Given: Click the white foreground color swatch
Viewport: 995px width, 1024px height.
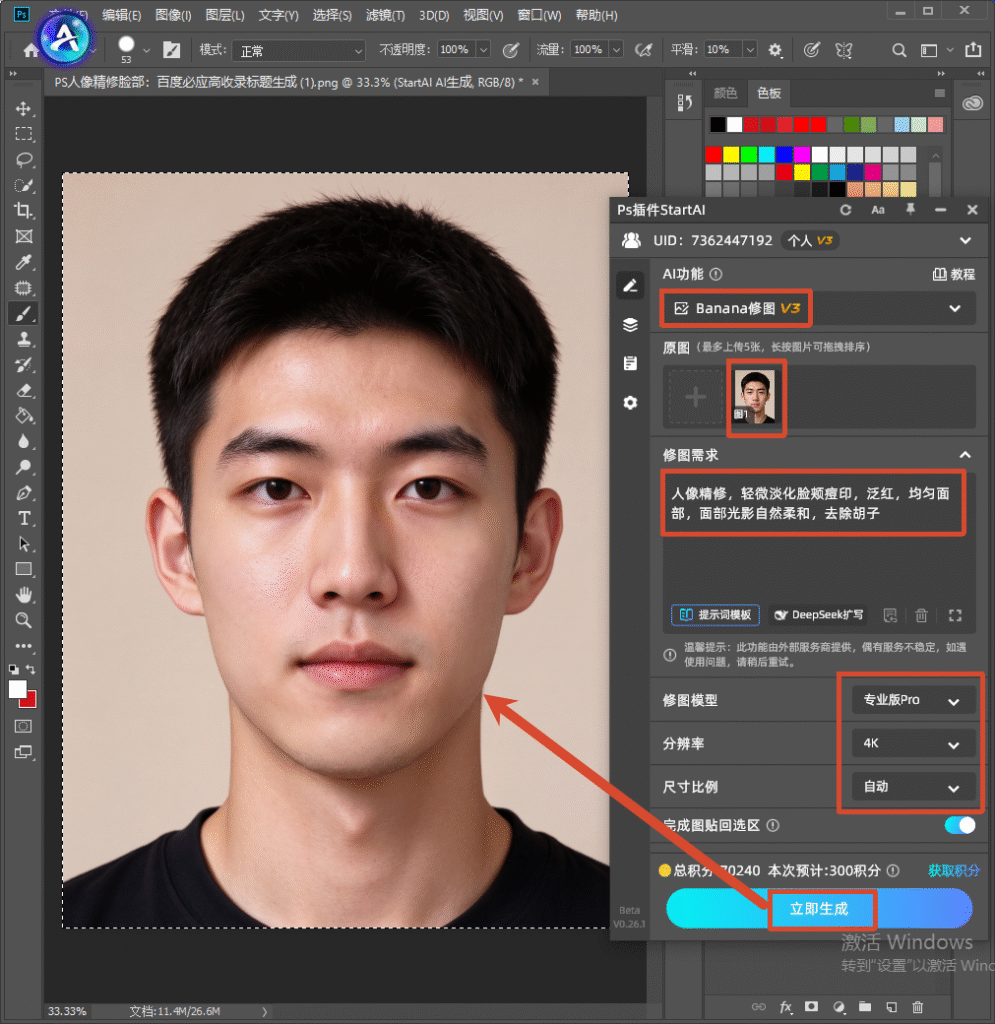Looking at the screenshot, I should click(18, 690).
